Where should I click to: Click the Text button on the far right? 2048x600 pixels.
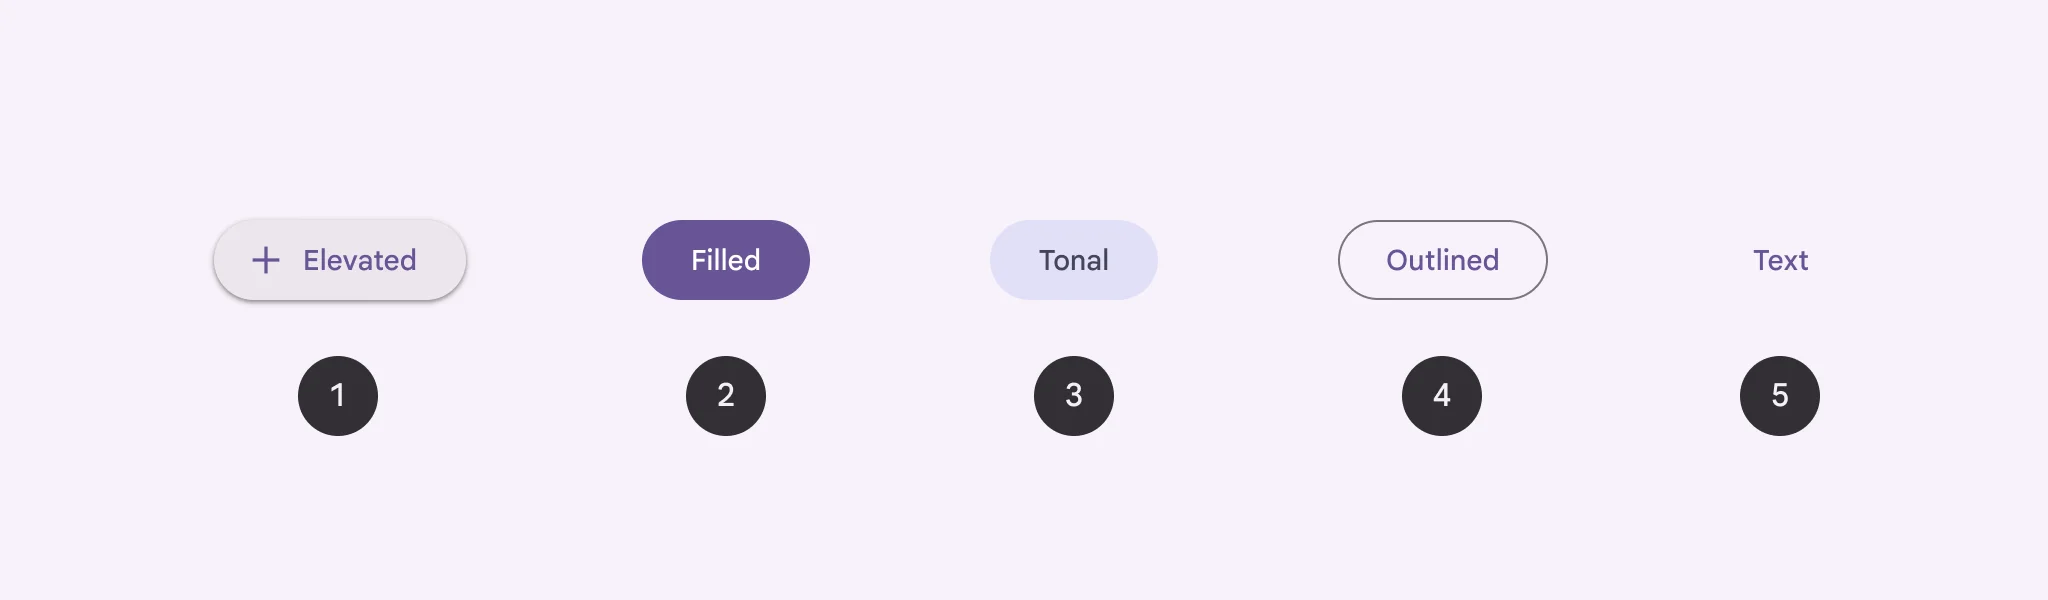1780,260
